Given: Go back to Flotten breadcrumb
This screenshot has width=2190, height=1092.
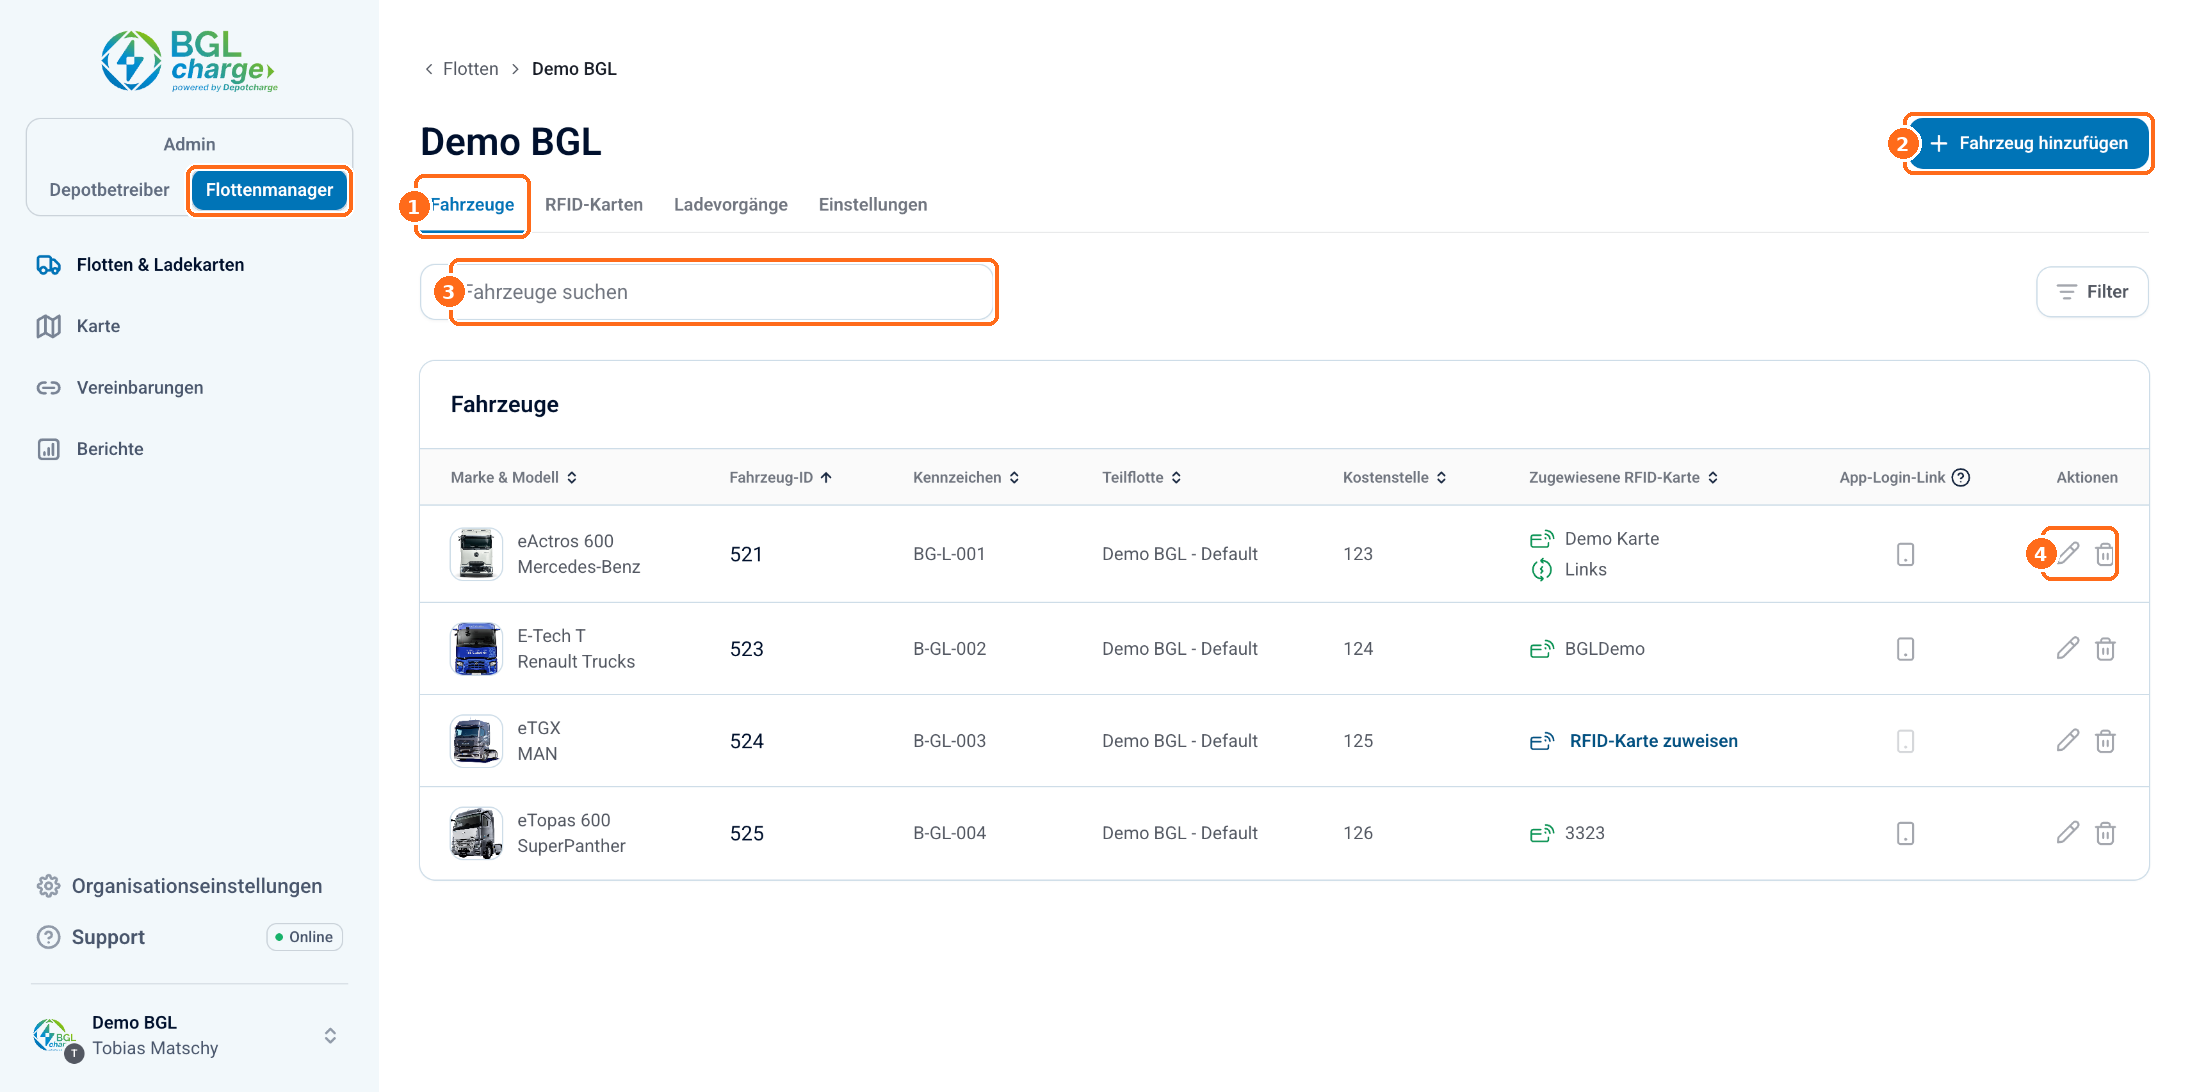Looking at the screenshot, I should tap(470, 69).
